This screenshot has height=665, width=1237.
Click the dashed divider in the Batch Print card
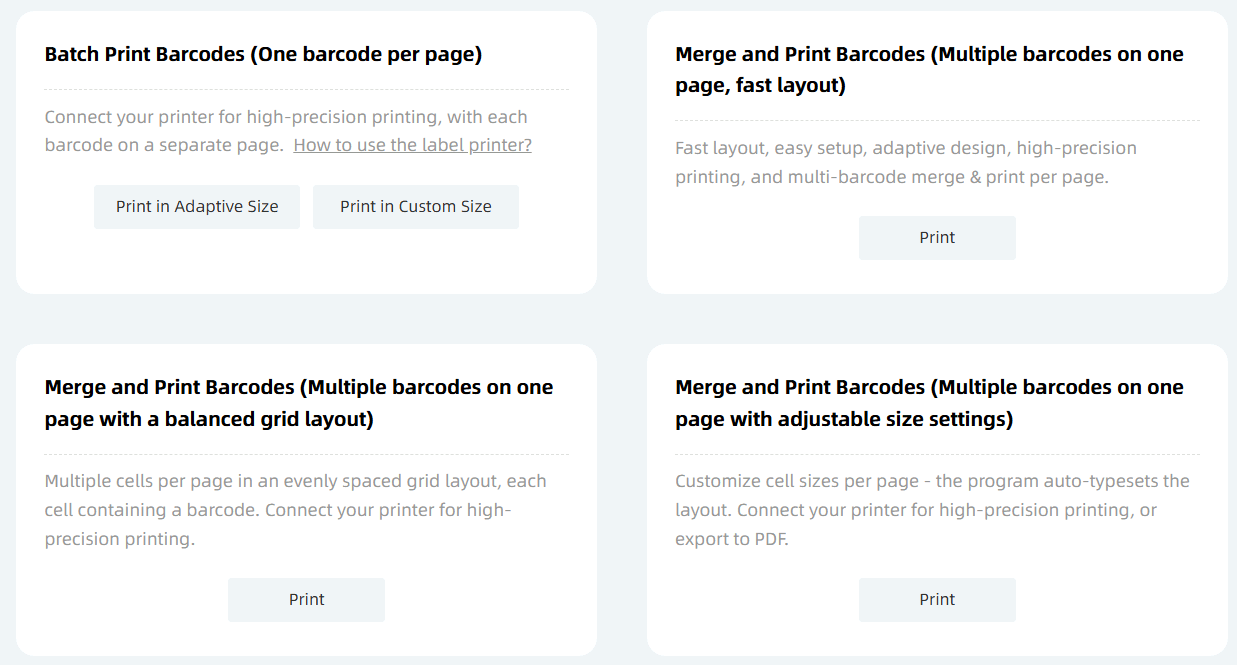coord(306,90)
